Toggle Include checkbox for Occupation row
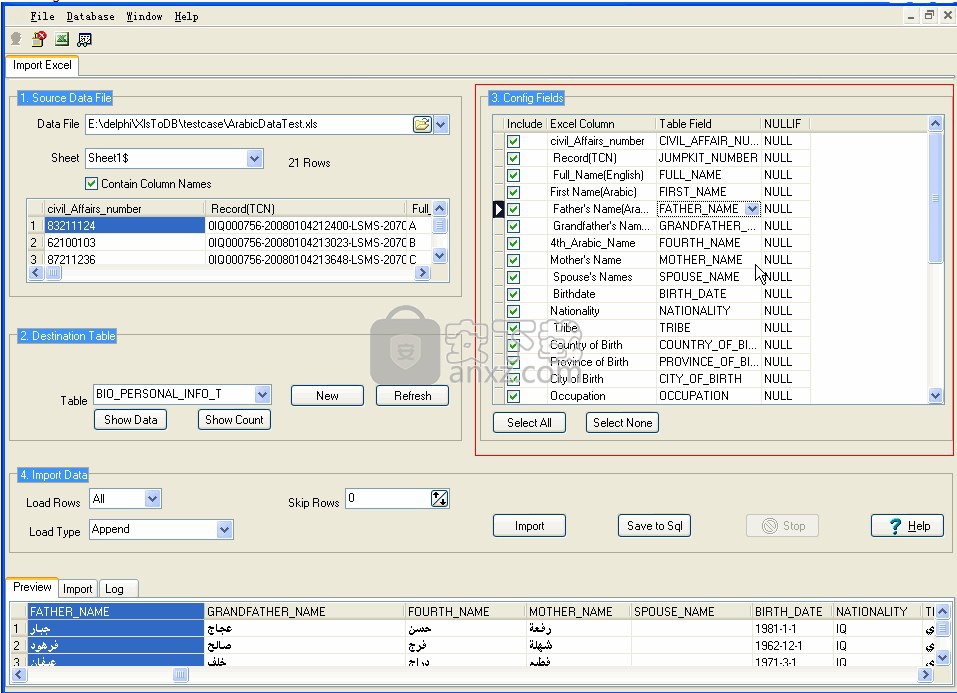The height and width of the screenshot is (693, 957). tap(513, 396)
